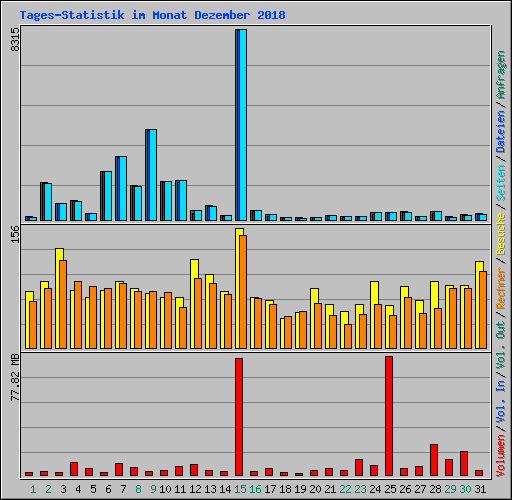Click the cyan pages bar for day 9
This screenshot has height=500, width=512.
[x=153, y=175]
